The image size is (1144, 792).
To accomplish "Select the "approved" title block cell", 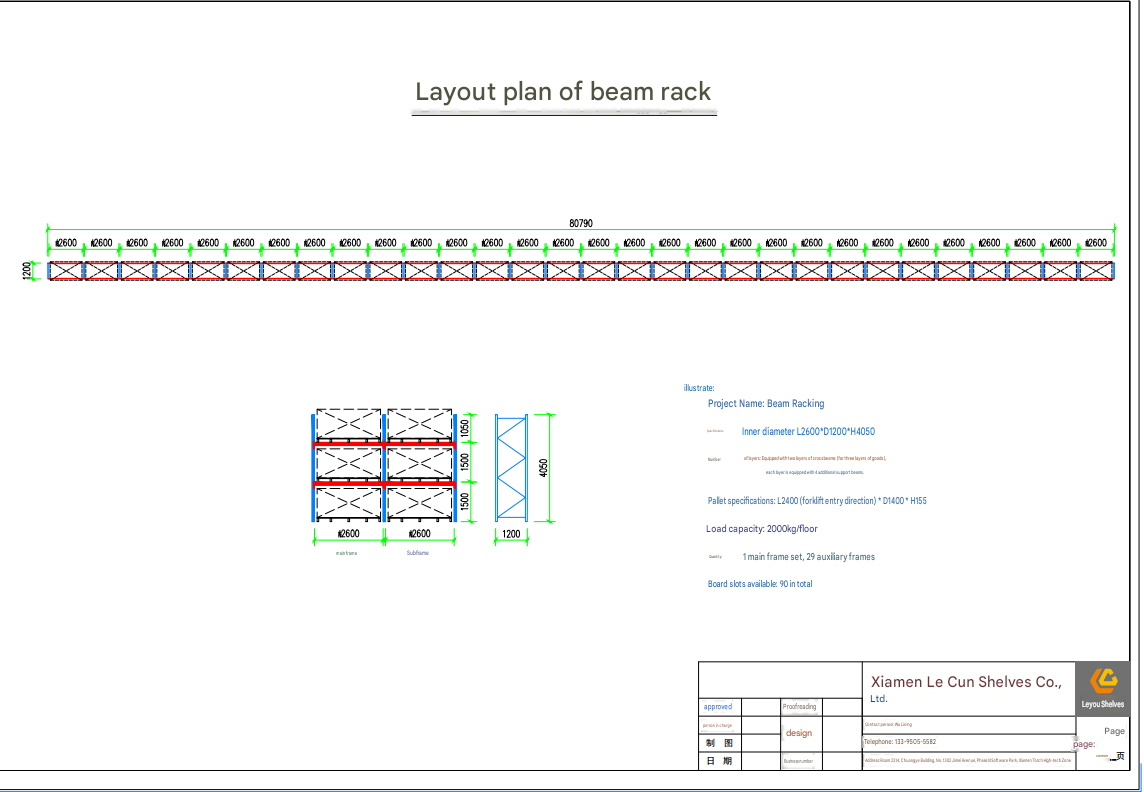I will 718,707.
